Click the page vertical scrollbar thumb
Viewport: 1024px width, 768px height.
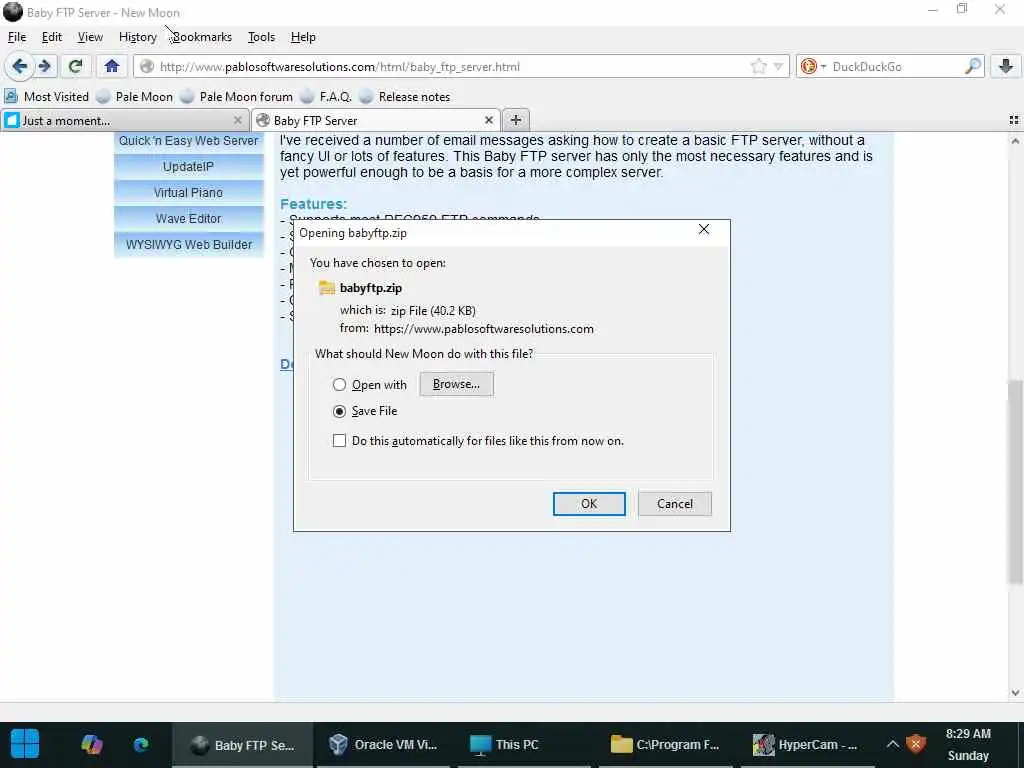[x=1015, y=481]
